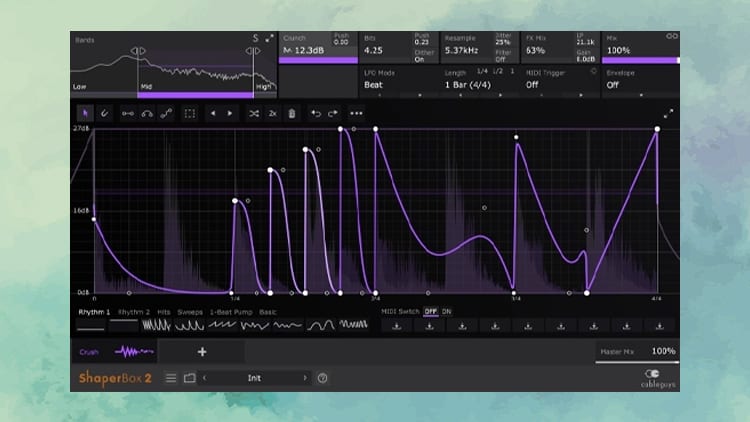This screenshot has width=750, height=422.
Task: Switch to the Rhythm 1 preset tab
Action: 94,312
